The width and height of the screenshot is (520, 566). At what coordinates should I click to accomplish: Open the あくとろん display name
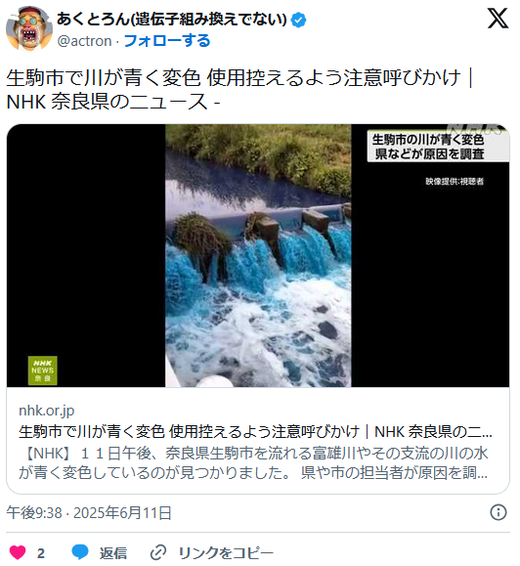172,19
